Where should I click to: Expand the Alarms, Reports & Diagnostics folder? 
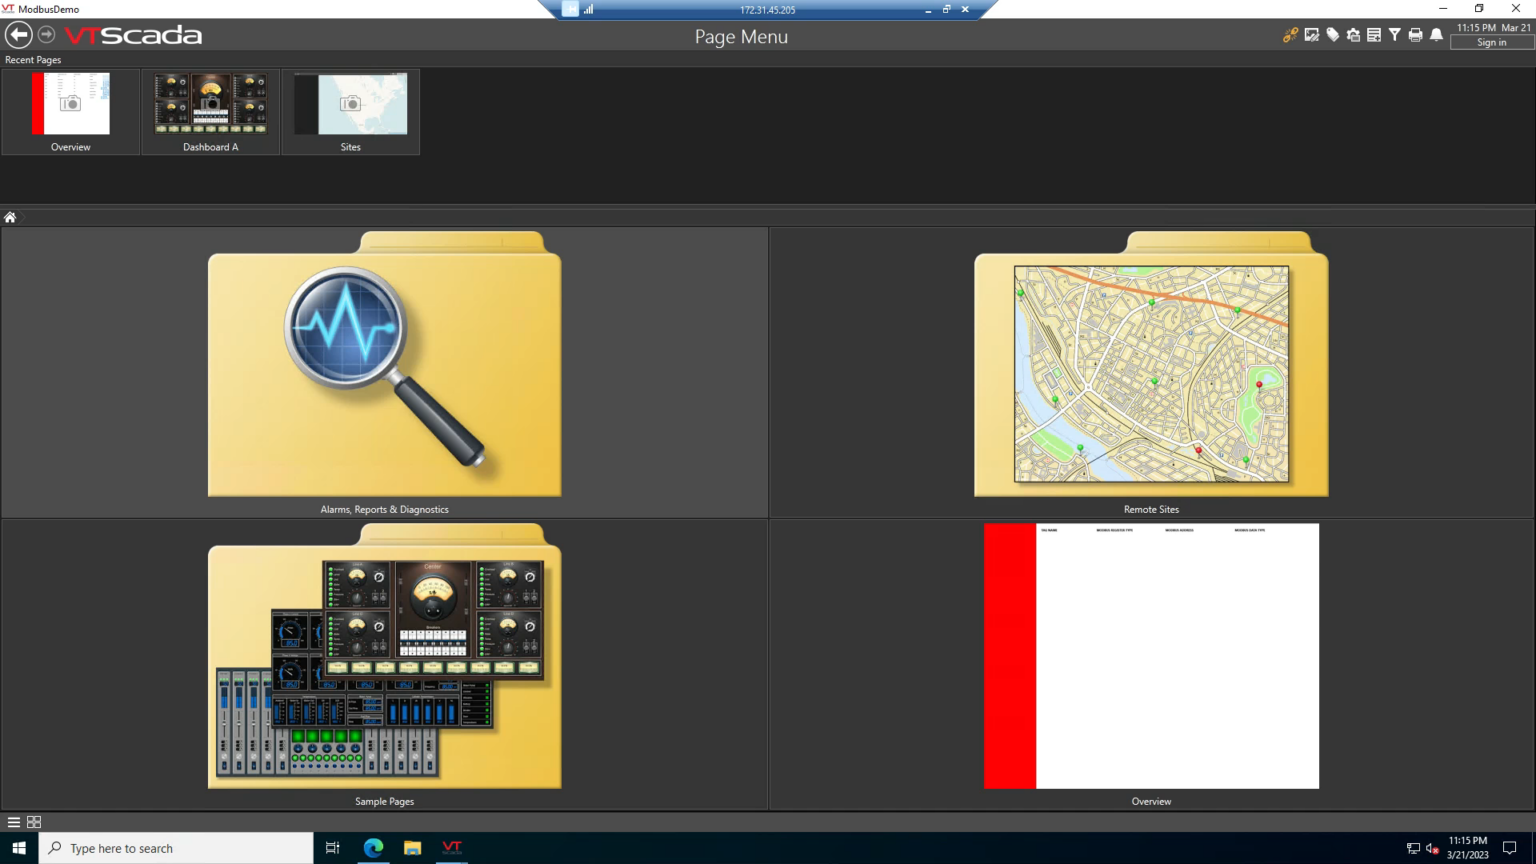[x=384, y=372]
